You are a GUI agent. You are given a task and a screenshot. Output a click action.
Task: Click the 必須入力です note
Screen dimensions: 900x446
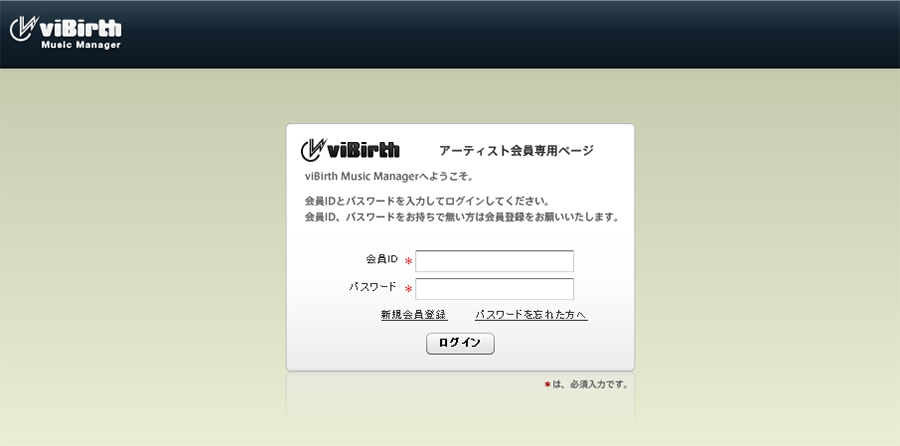tap(586, 385)
